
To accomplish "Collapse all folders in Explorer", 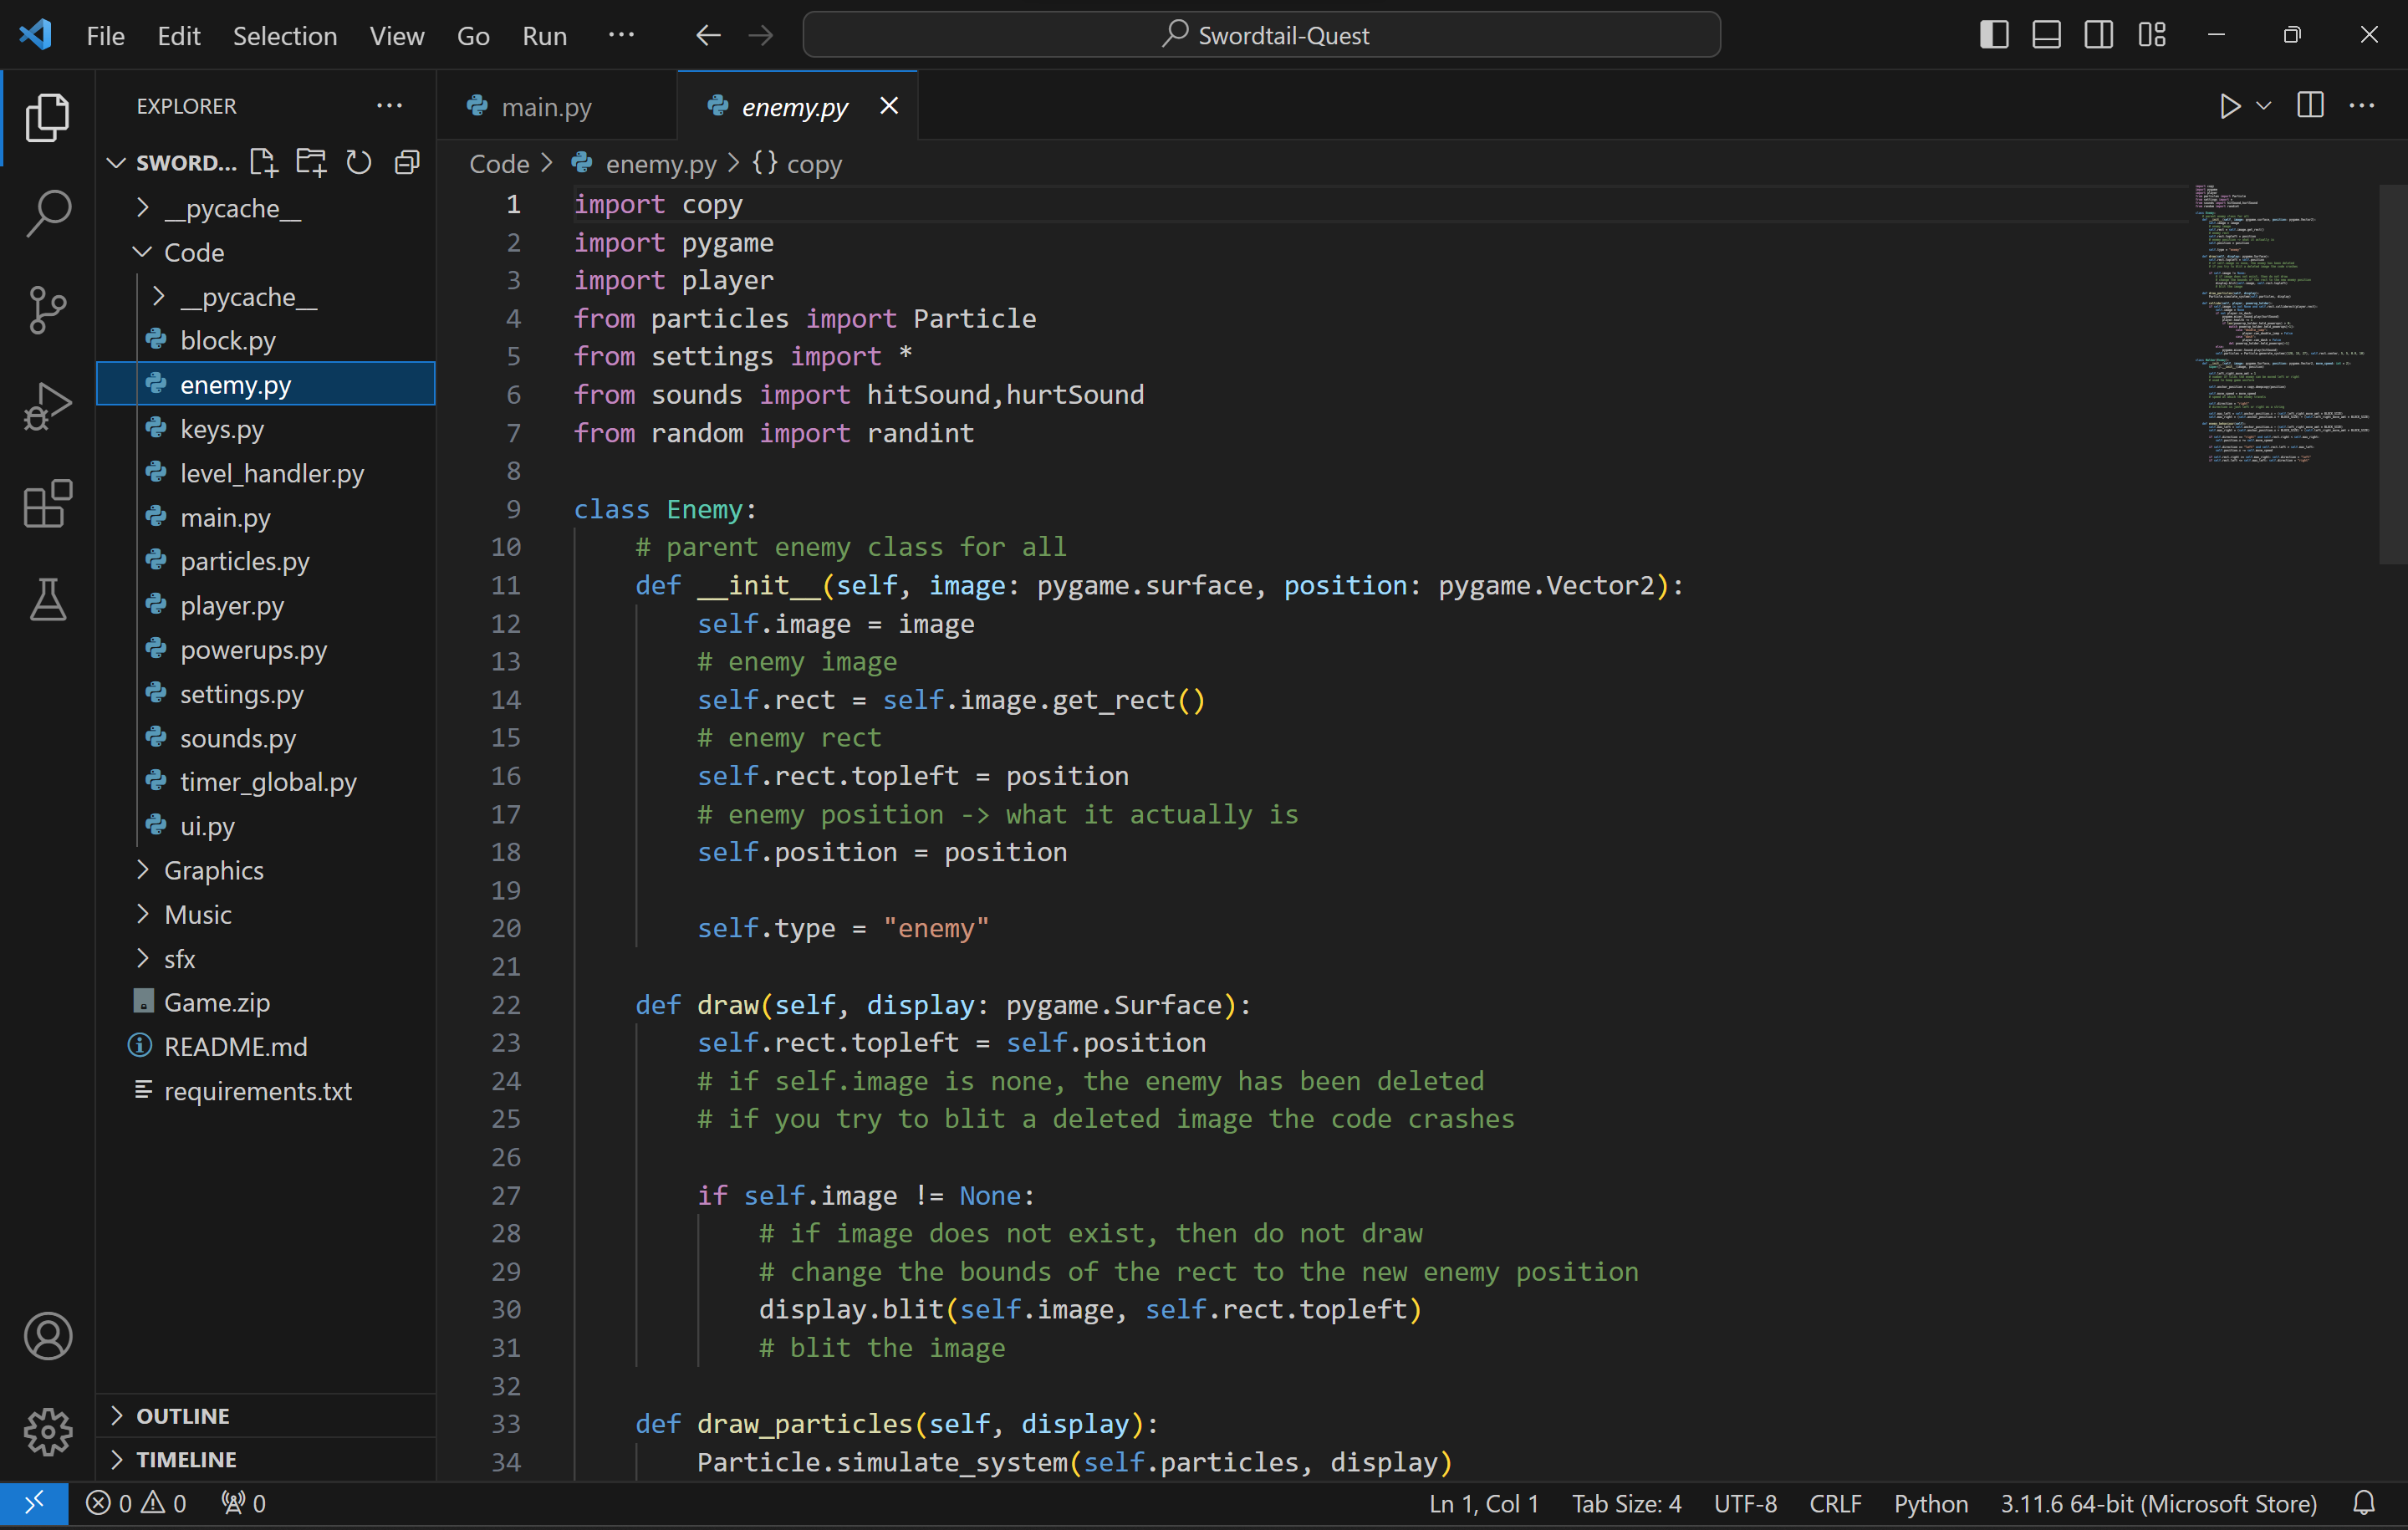I will (x=407, y=162).
